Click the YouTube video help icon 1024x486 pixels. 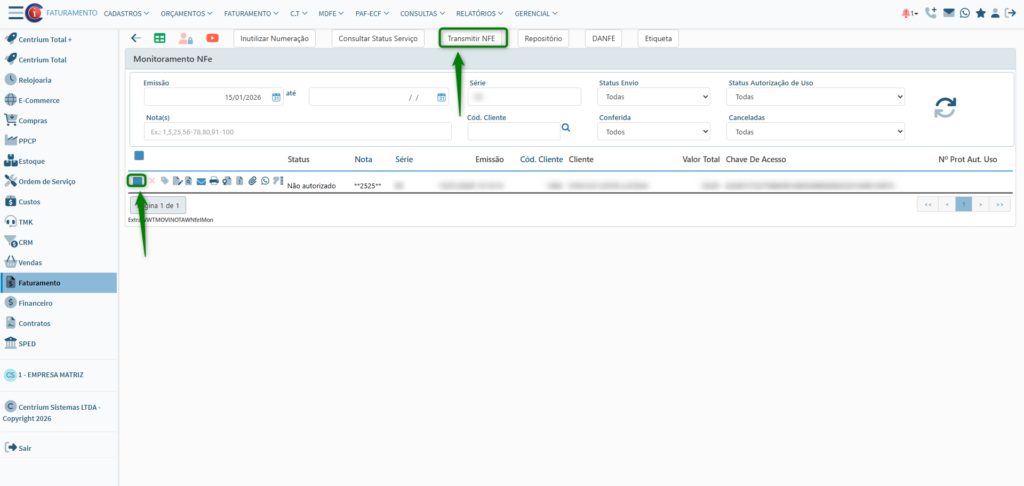(x=212, y=38)
